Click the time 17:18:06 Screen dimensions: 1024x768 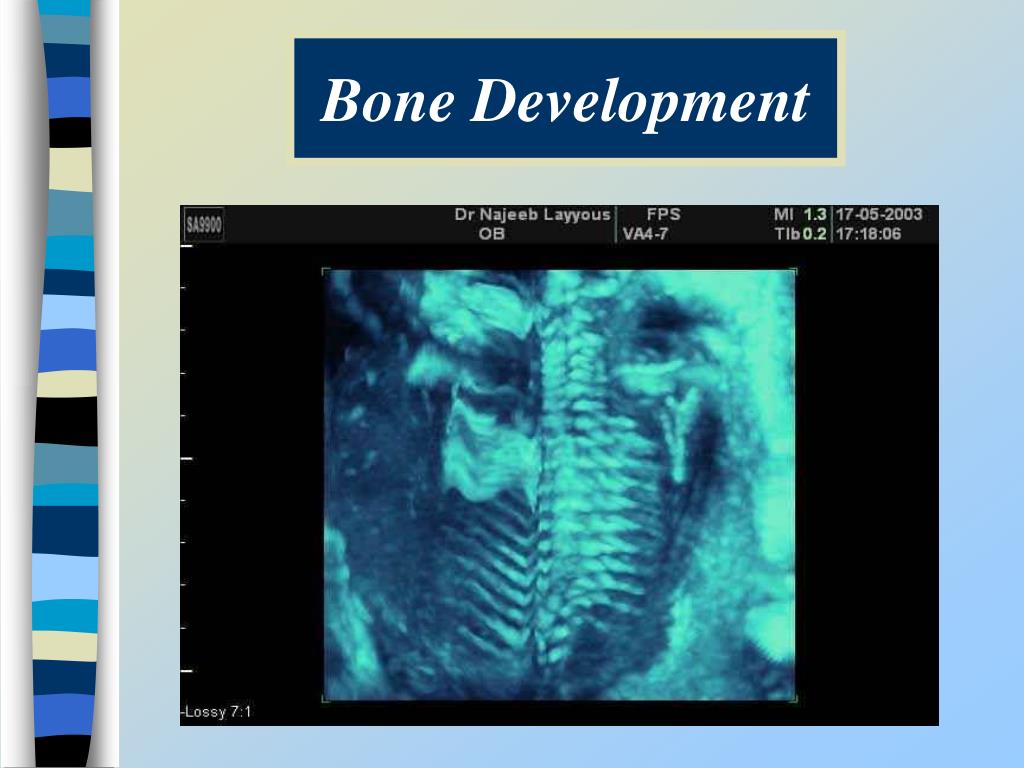(x=869, y=234)
